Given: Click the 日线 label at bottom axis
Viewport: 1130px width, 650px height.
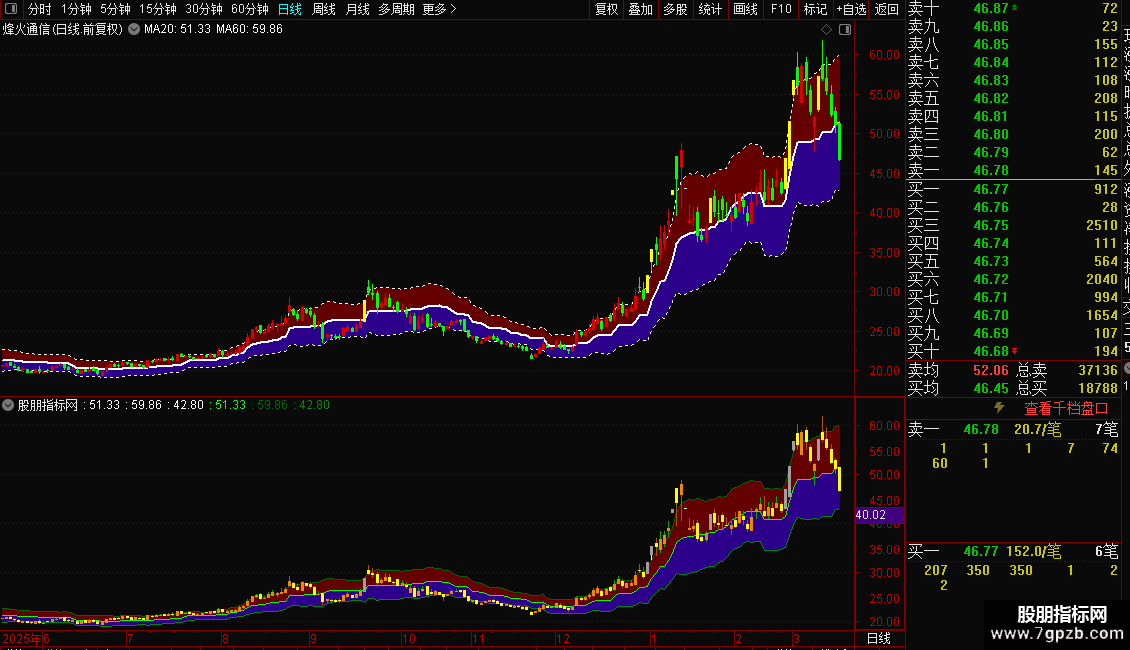Looking at the screenshot, I should click(x=878, y=638).
